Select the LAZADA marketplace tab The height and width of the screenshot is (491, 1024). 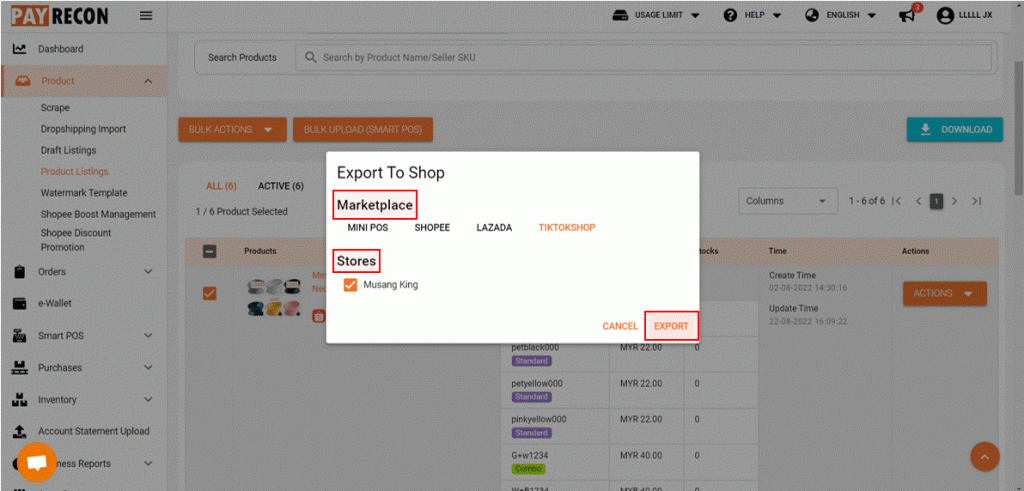[x=494, y=228]
